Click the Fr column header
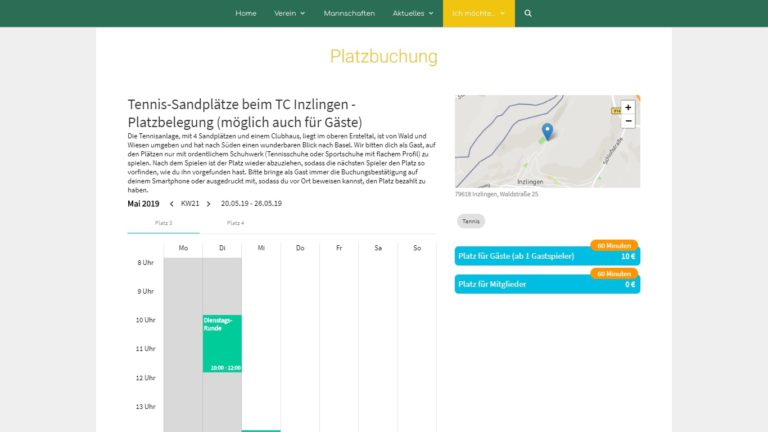This screenshot has height=432, width=768. point(339,248)
